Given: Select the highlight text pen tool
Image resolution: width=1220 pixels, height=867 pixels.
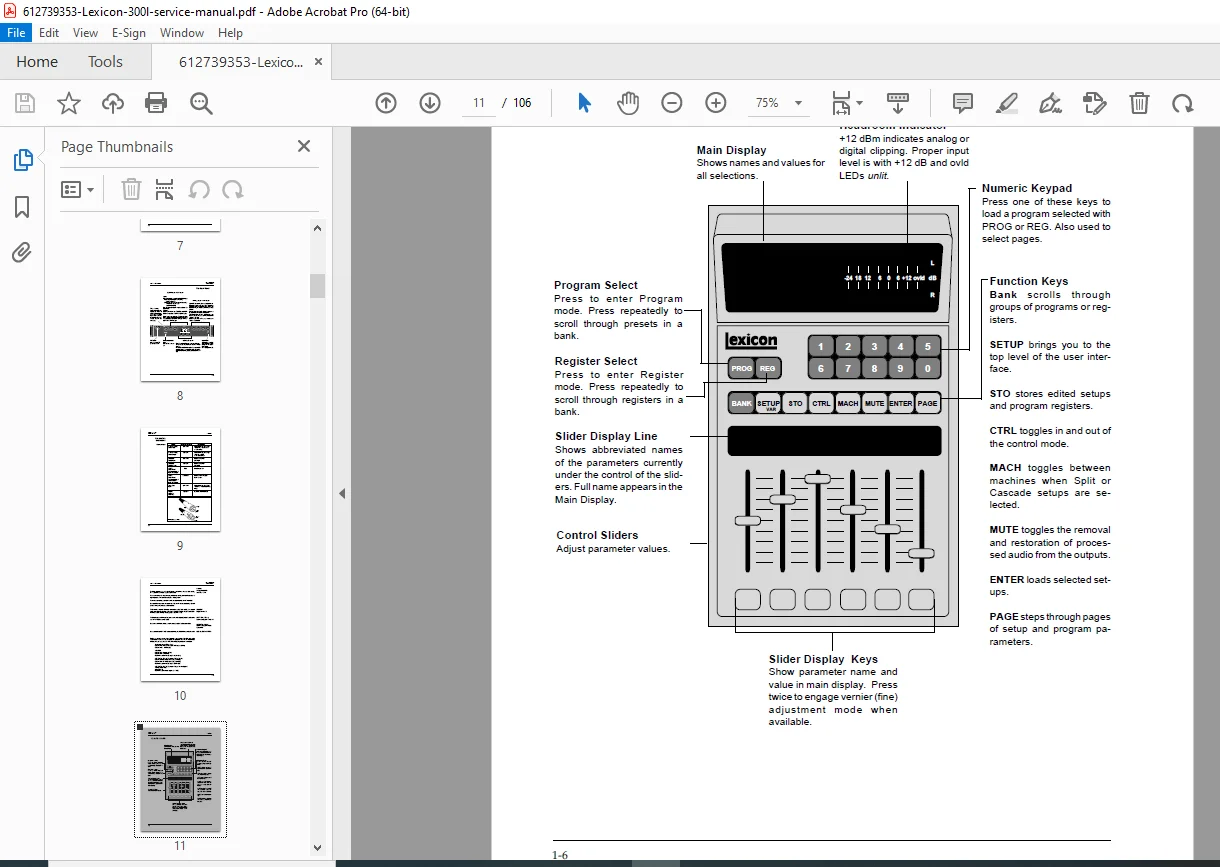Looking at the screenshot, I should [x=1007, y=103].
